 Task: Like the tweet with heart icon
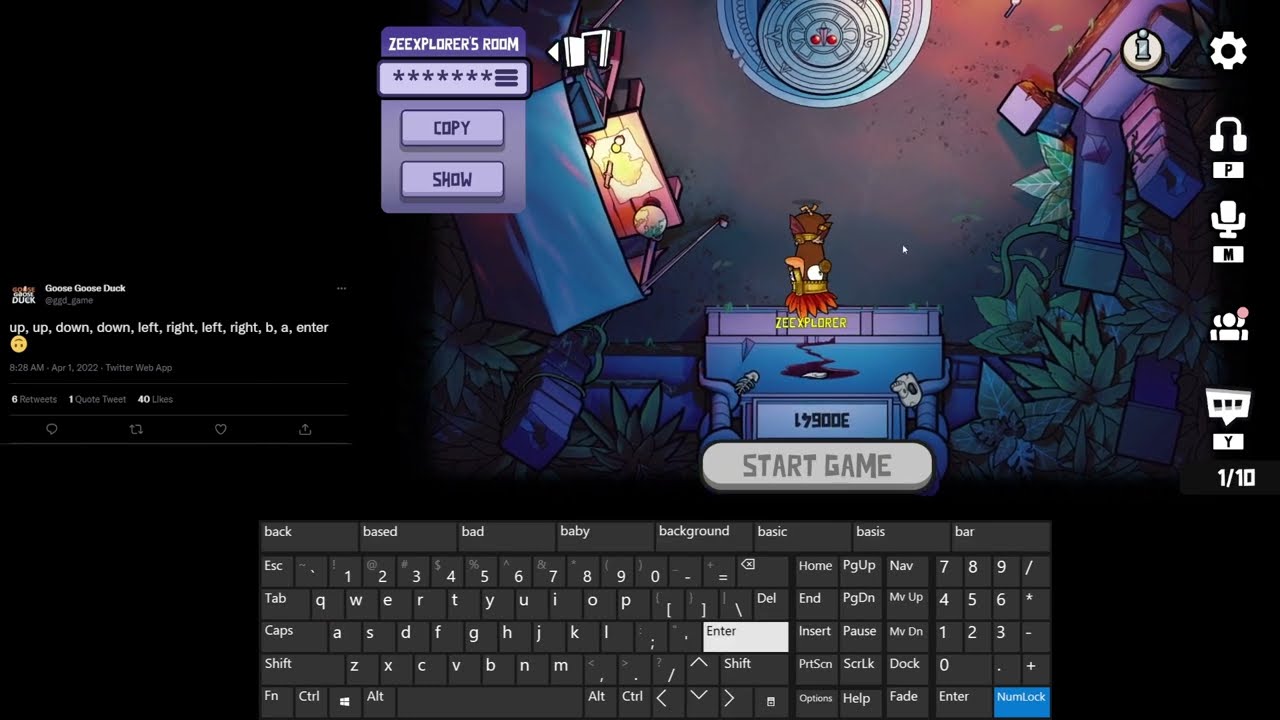pyautogui.click(x=221, y=429)
